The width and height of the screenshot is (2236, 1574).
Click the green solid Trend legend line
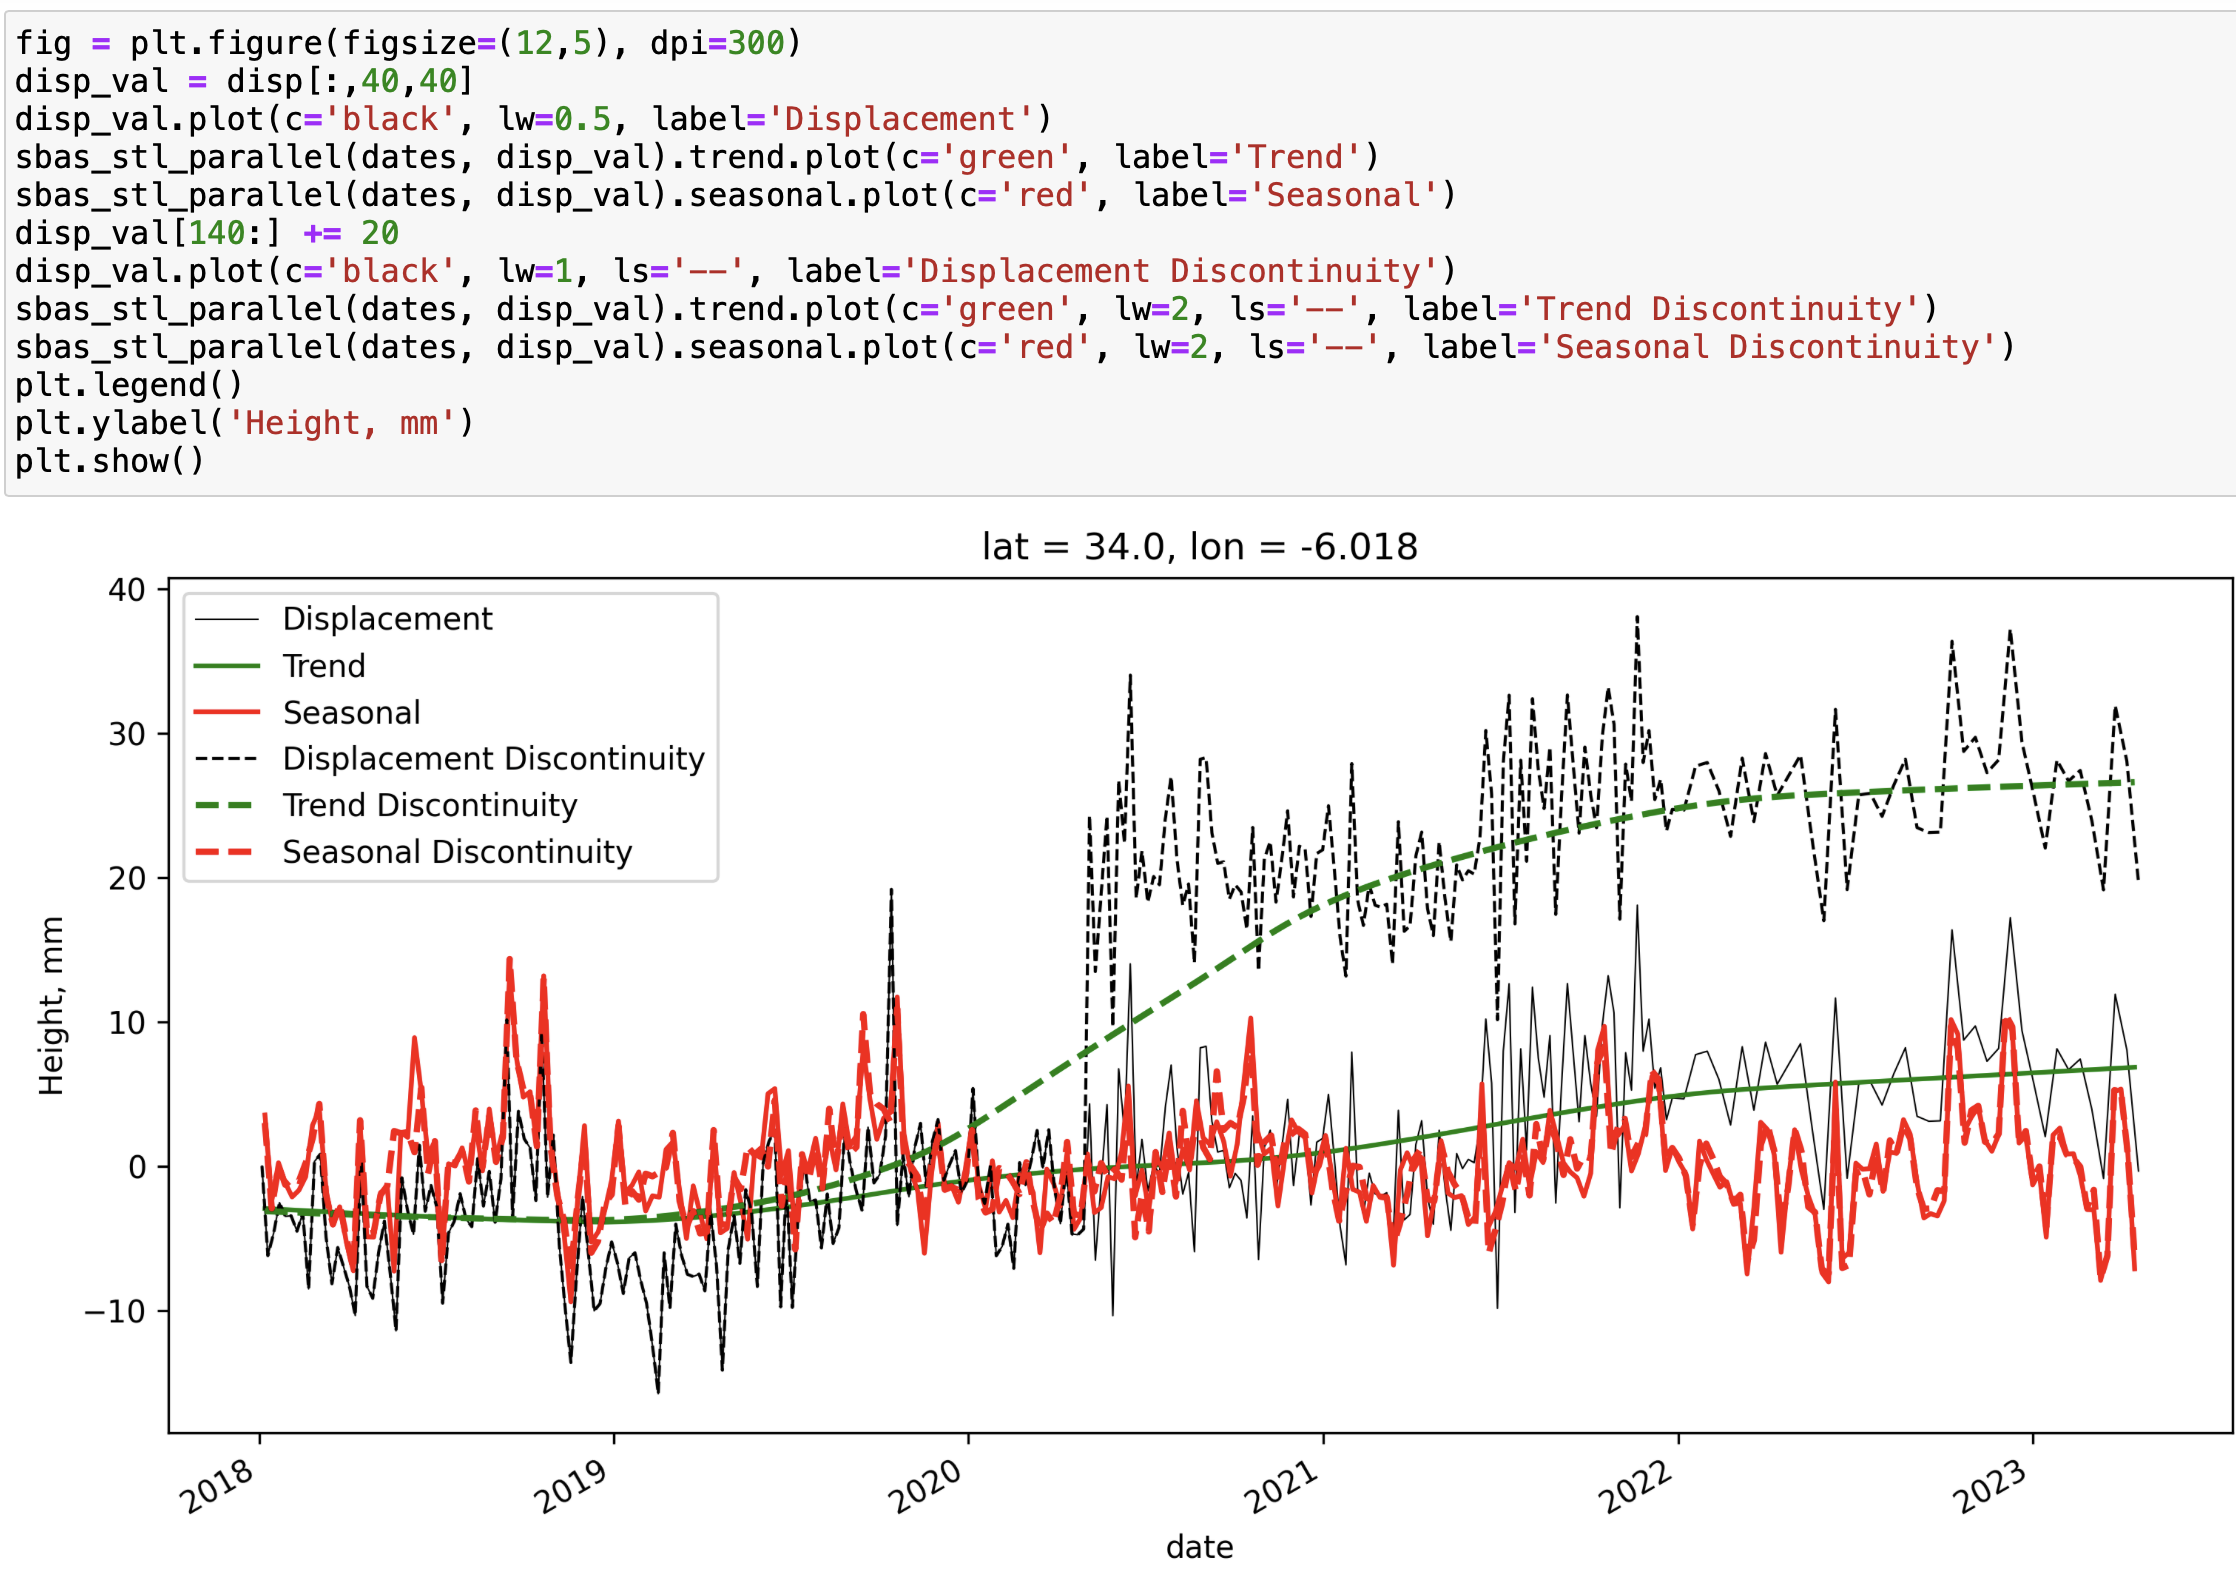click(226, 666)
